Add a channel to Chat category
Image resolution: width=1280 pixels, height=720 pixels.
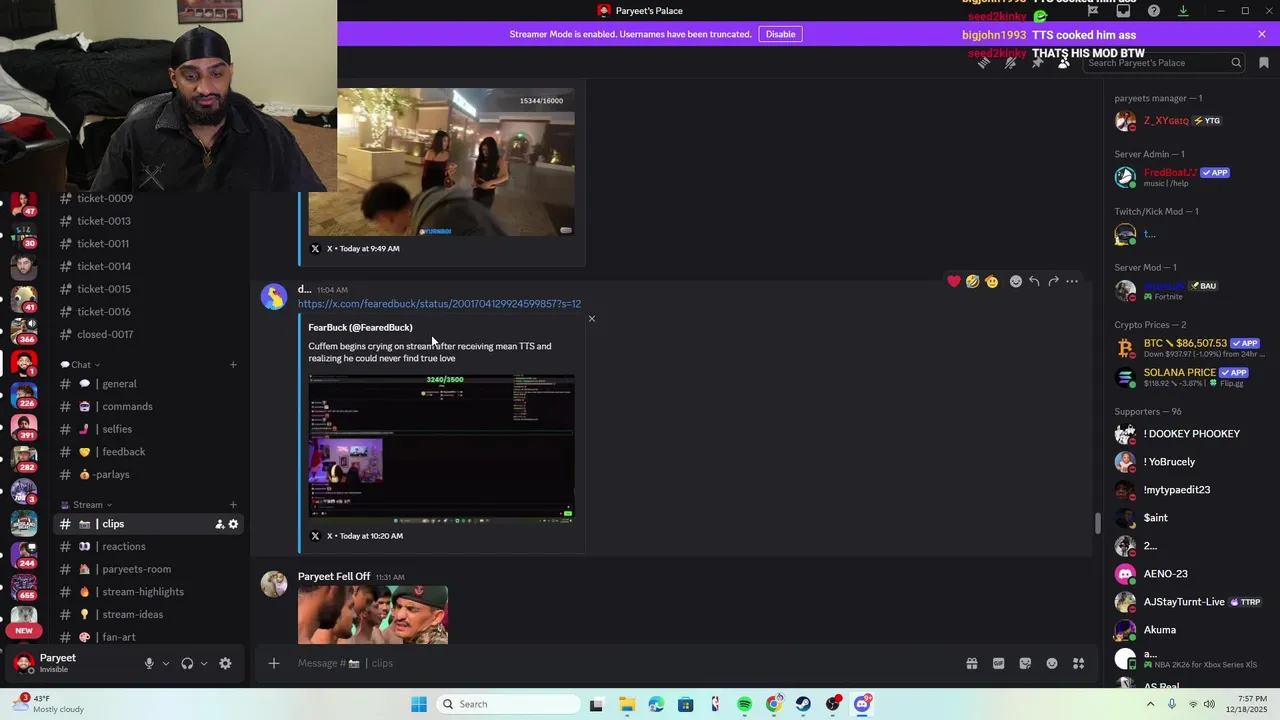pos(233,365)
